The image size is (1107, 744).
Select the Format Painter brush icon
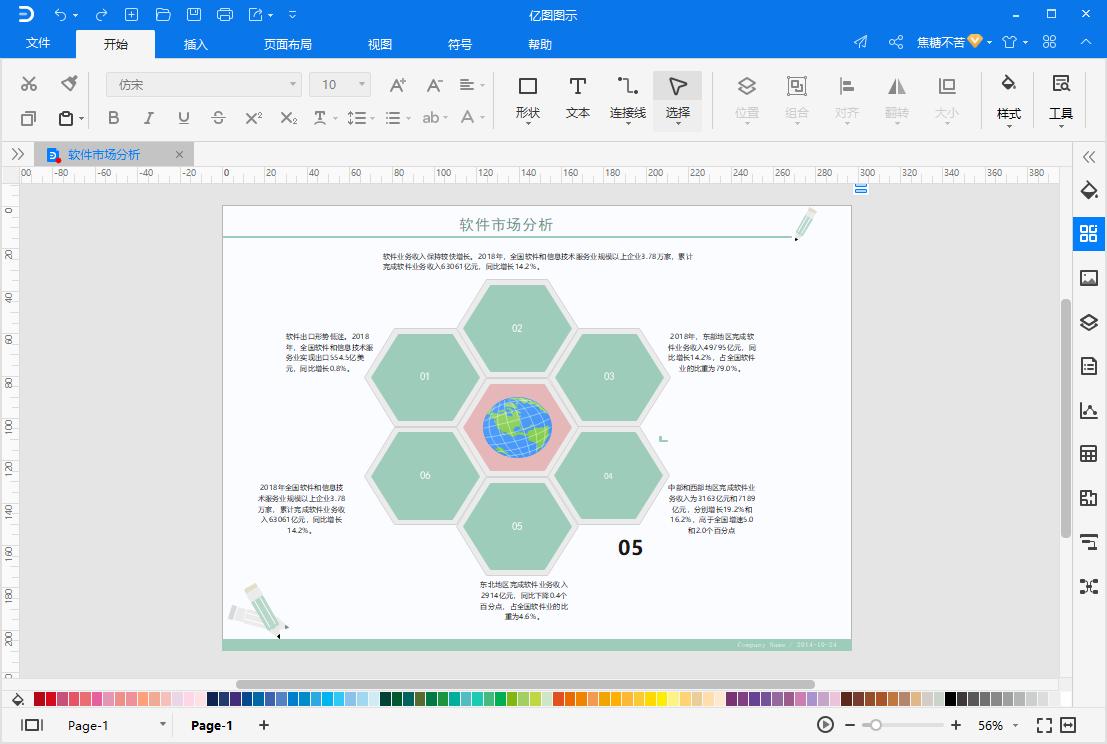tap(69, 84)
